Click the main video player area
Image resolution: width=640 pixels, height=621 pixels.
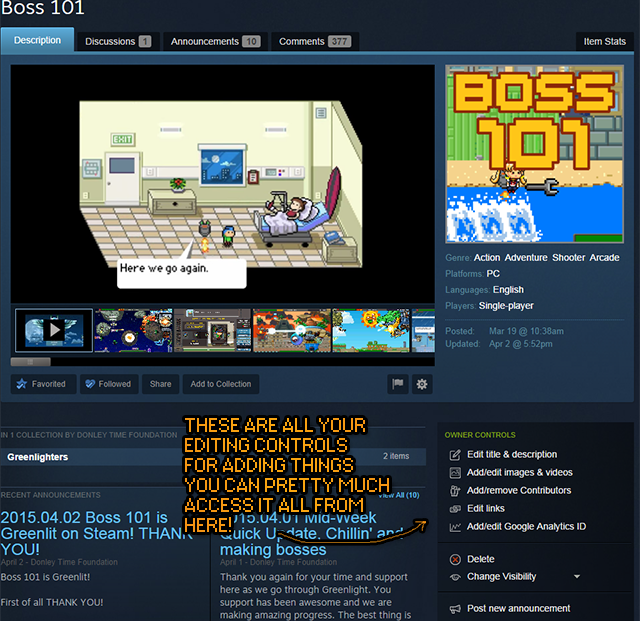point(222,184)
